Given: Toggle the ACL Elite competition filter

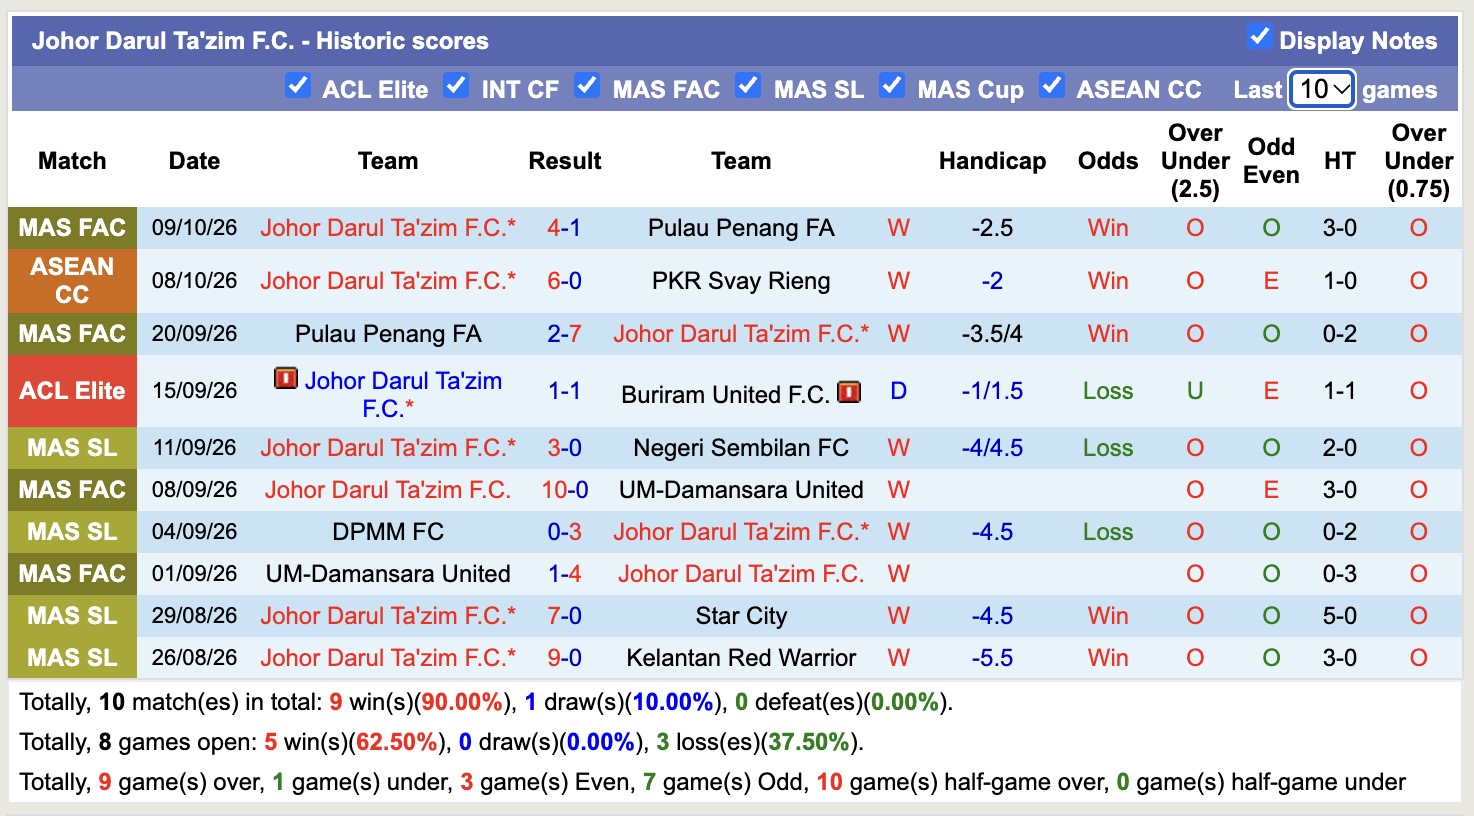Looking at the screenshot, I should pyautogui.click(x=297, y=86).
